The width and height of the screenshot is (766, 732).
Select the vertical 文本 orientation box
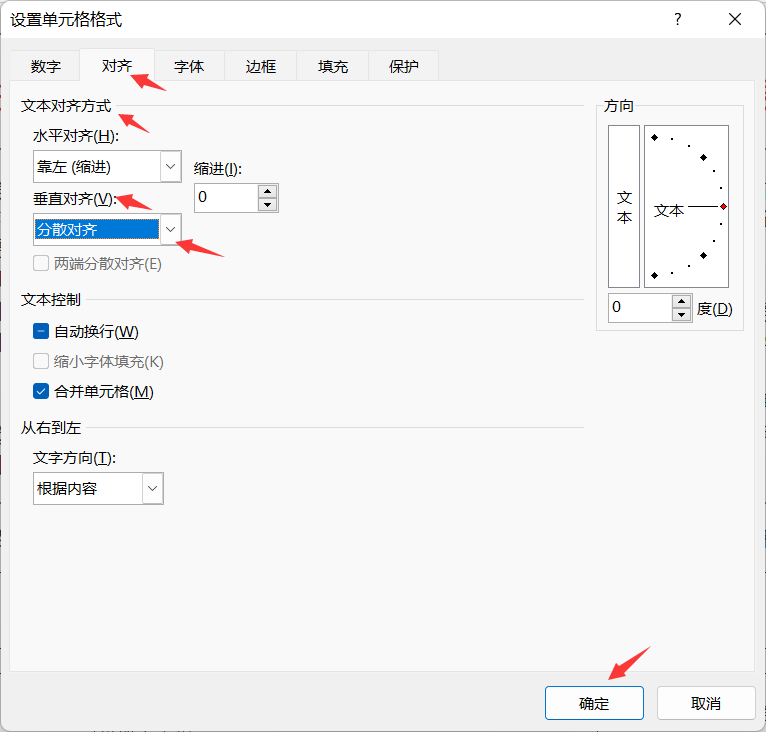coord(624,206)
